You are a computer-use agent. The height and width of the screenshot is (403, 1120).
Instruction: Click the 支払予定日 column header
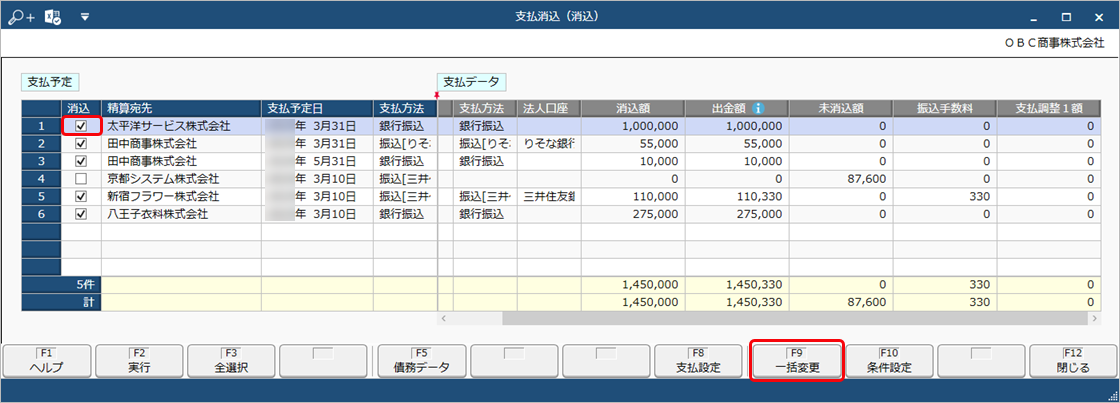click(317, 109)
